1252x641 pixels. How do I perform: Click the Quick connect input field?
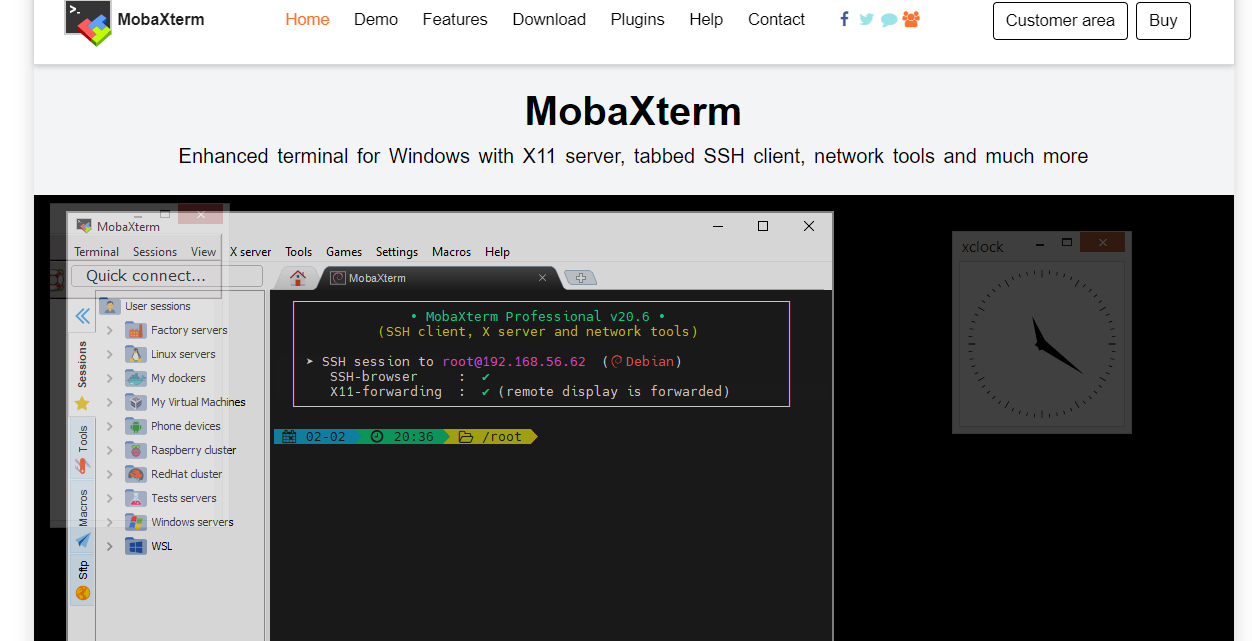pos(167,276)
